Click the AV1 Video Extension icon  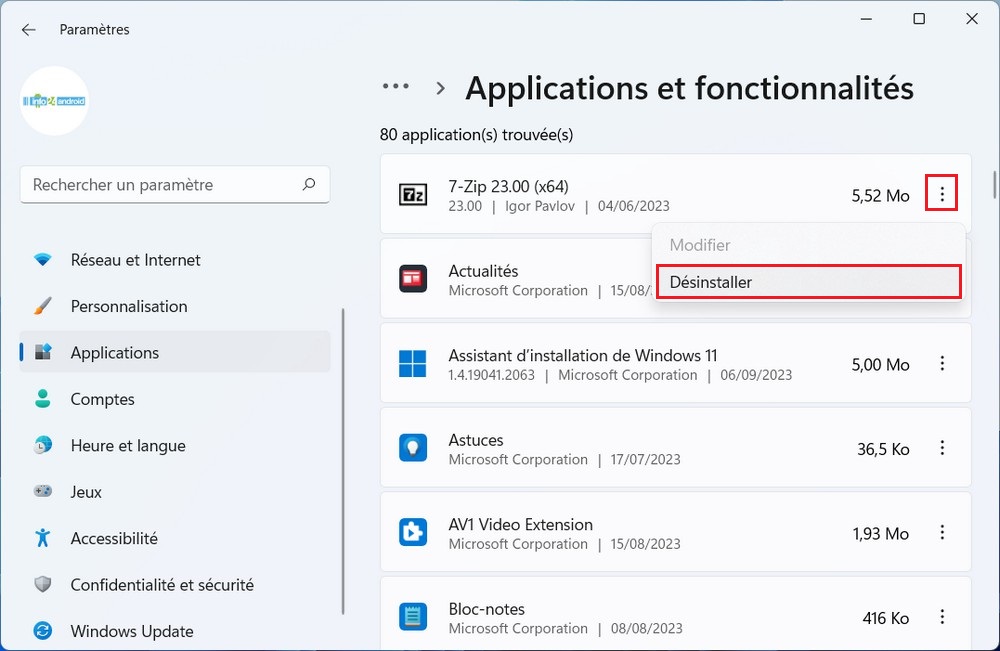[413, 532]
